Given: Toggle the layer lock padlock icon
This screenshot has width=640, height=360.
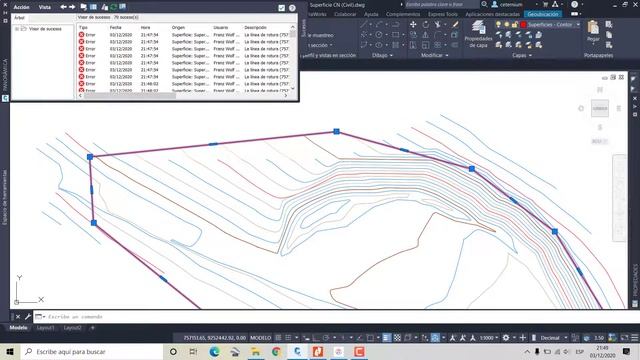Looking at the screenshot, I should point(515,24).
